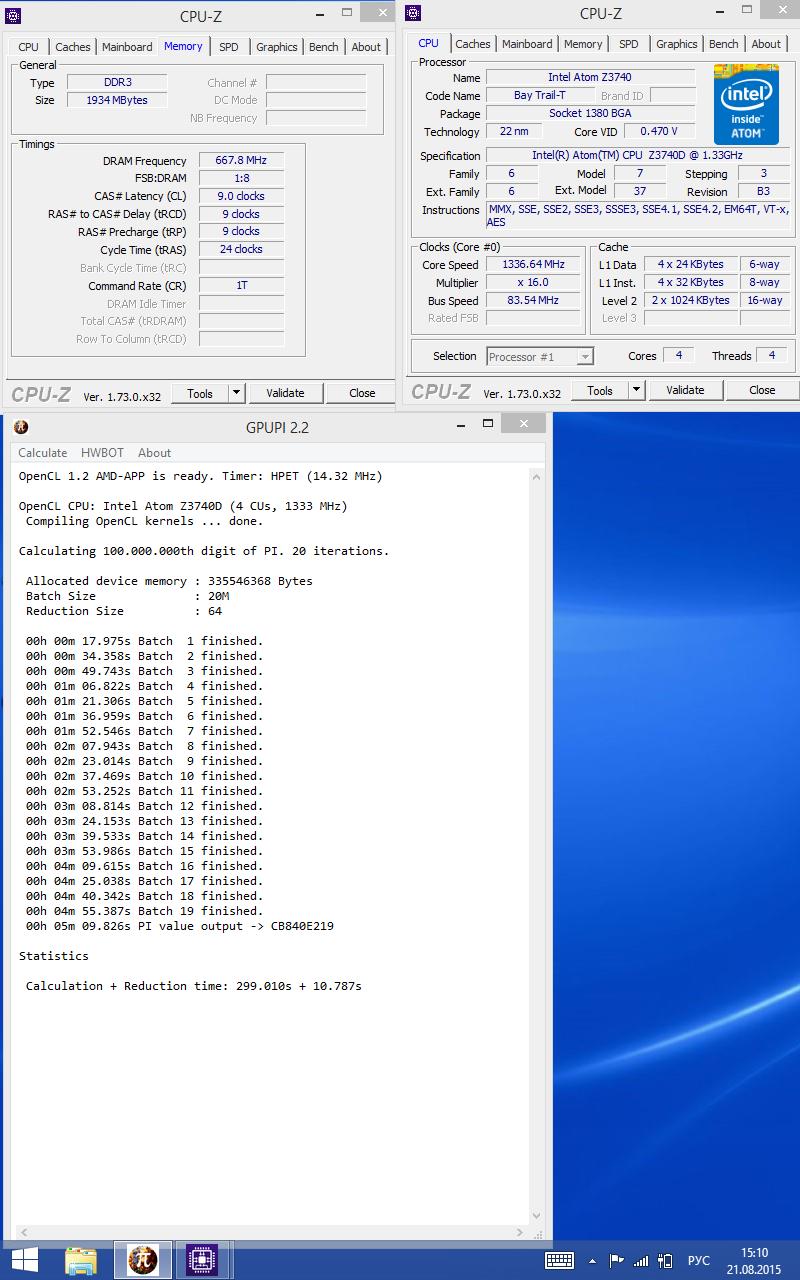Viewport: 800px width, 1280px height.
Task: Switch to Mainboard tab in Memory CPU-Z window
Action: pyautogui.click(x=127, y=47)
